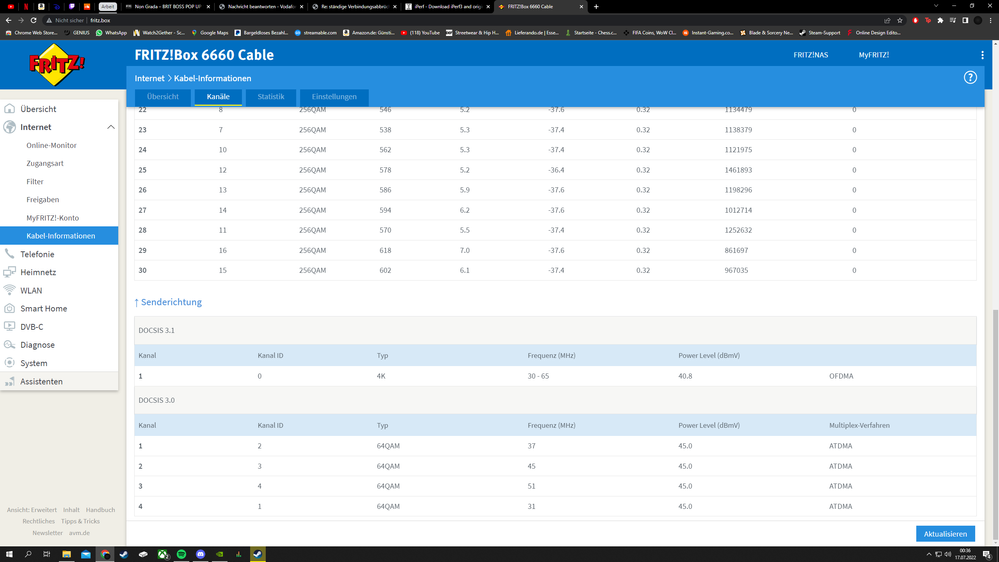Open the help question mark icon
The height and width of the screenshot is (562, 999).
pos(970,78)
